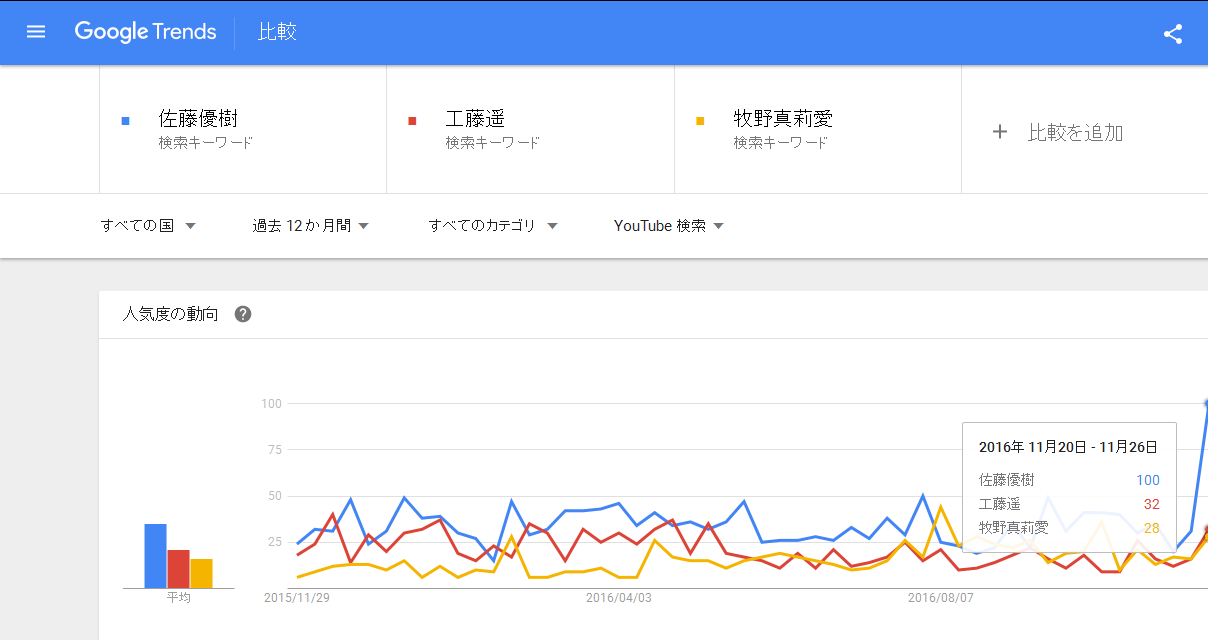Click the Google Trends logo
The height and width of the screenshot is (640, 1208).
(x=145, y=32)
